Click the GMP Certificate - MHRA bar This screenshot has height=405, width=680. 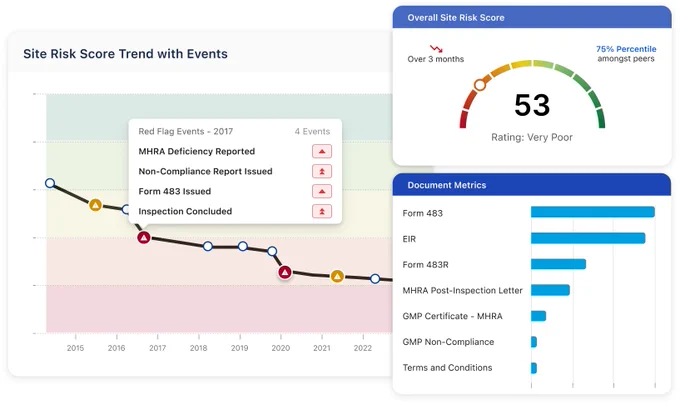[539, 316]
